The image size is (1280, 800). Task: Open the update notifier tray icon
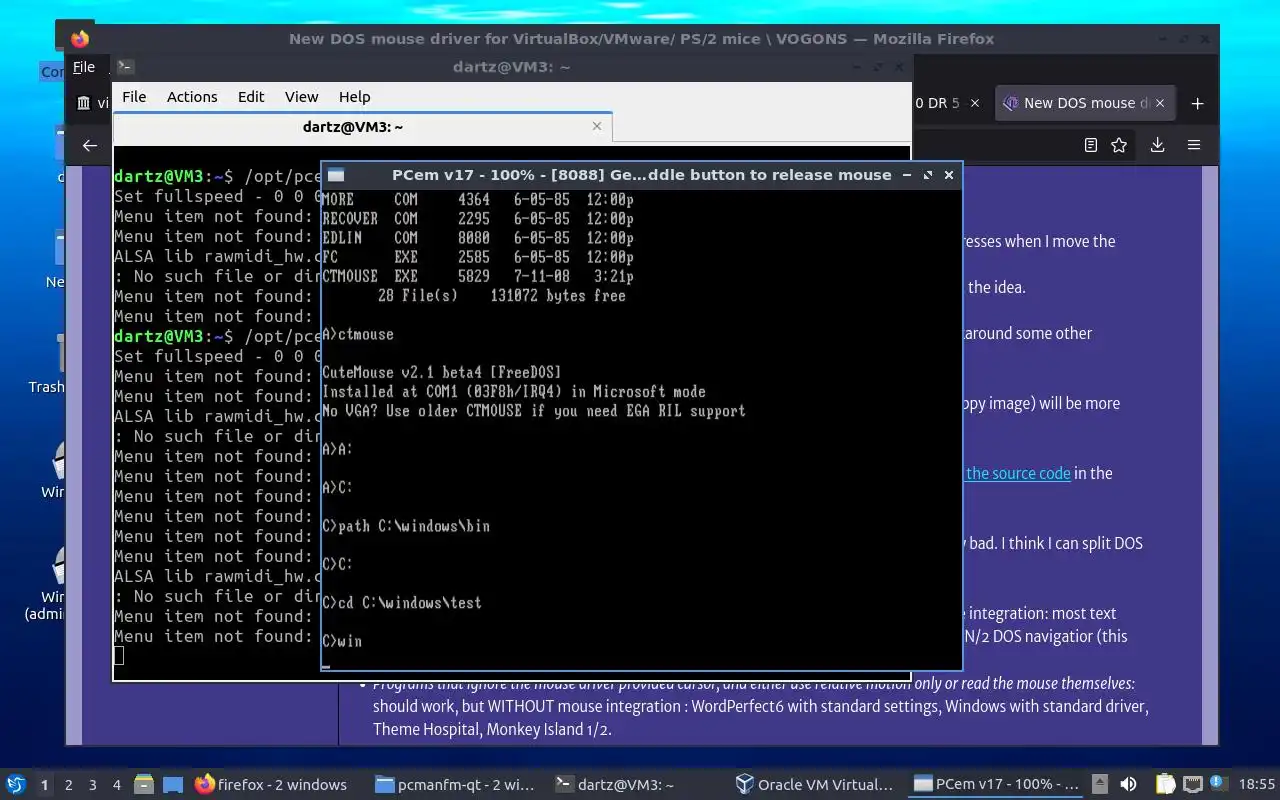pos(1217,784)
